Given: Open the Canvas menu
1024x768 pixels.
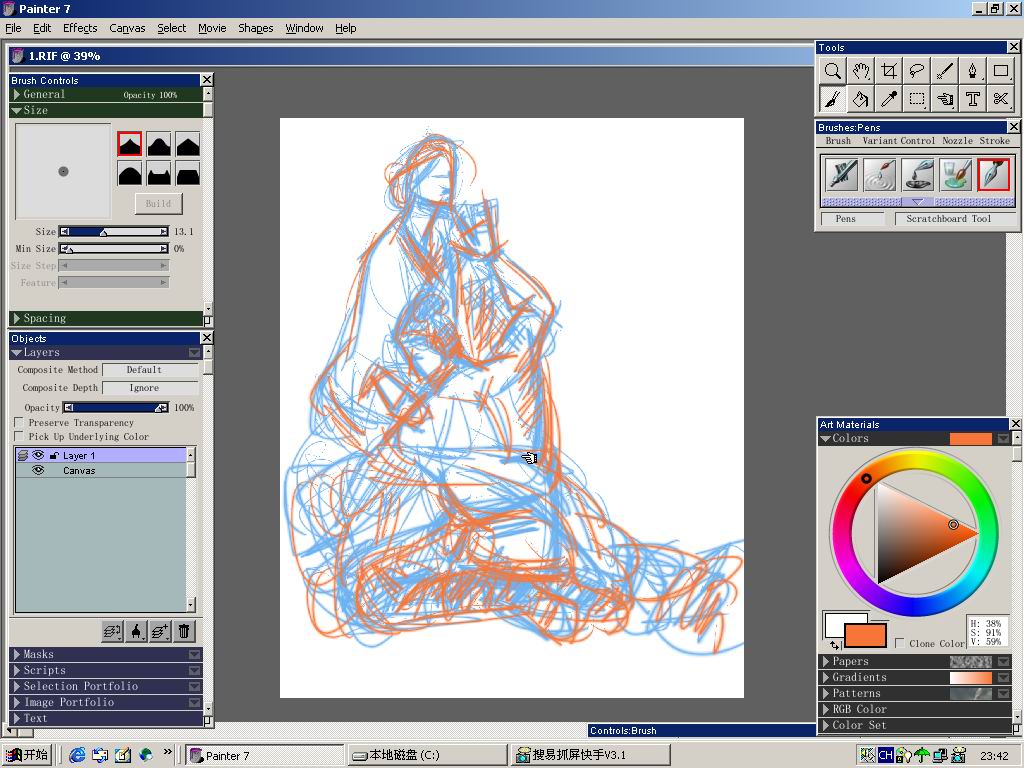Looking at the screenshot, I should click(127, 28).
